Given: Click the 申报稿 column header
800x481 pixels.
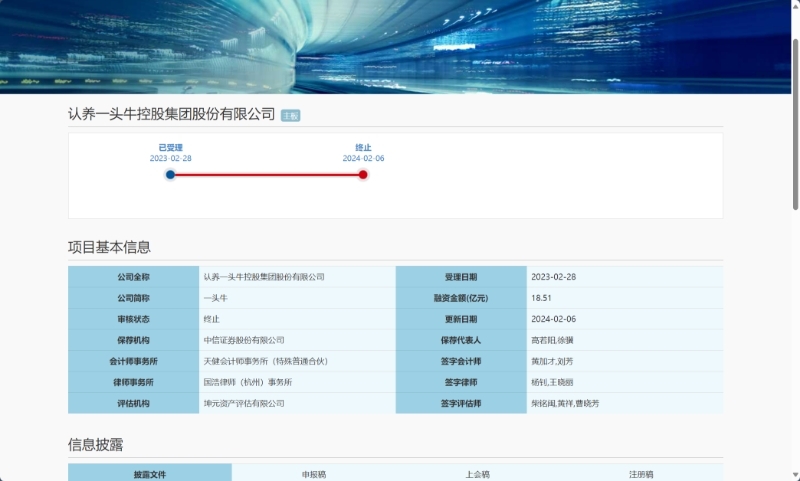Looking at the screenshot, I should point(313,474).
